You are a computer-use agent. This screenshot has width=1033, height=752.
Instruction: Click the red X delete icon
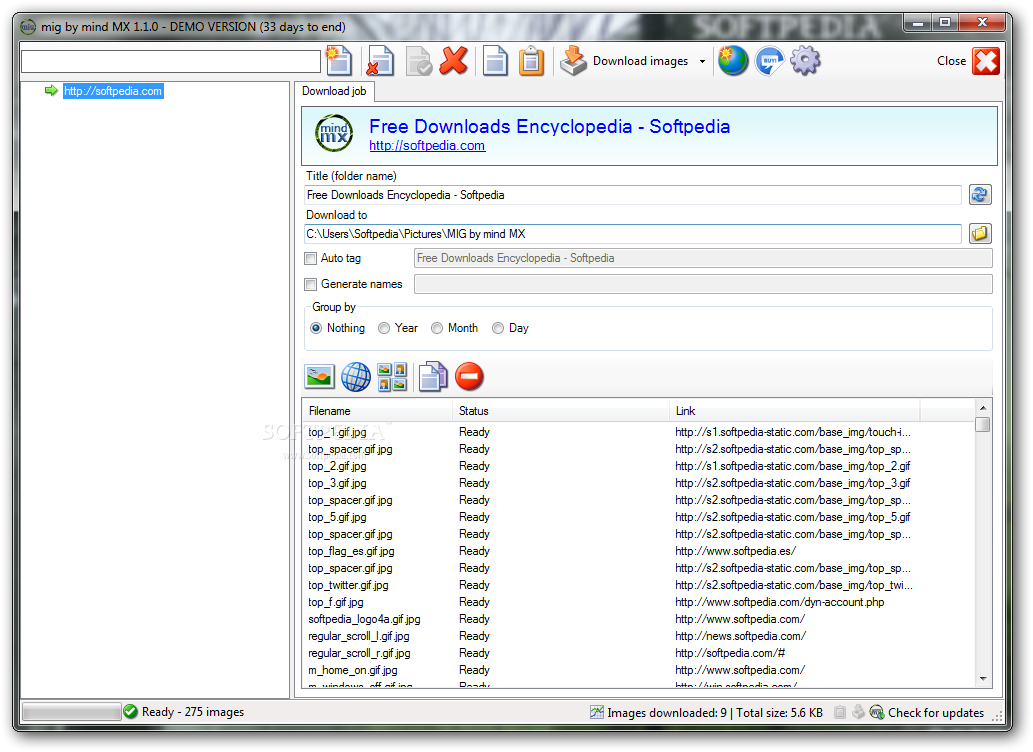[x=454, y=61]
